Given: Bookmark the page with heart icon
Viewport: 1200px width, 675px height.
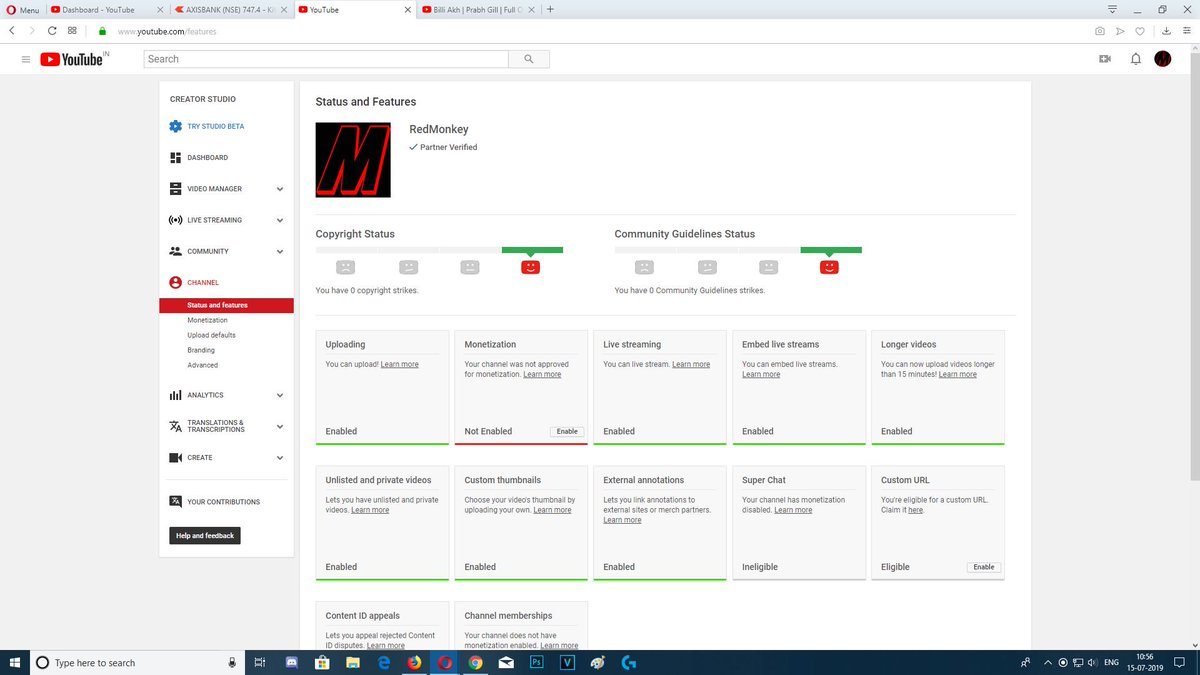Looking at the screenshot, I should 1139,31.
